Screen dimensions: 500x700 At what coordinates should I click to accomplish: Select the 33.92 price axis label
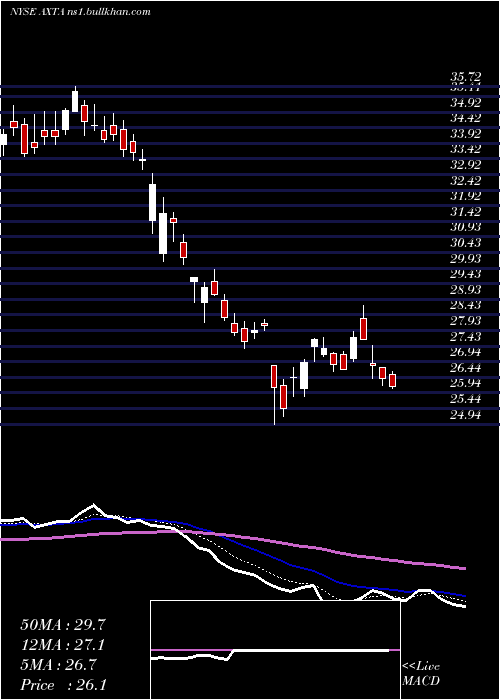(465, 133)
